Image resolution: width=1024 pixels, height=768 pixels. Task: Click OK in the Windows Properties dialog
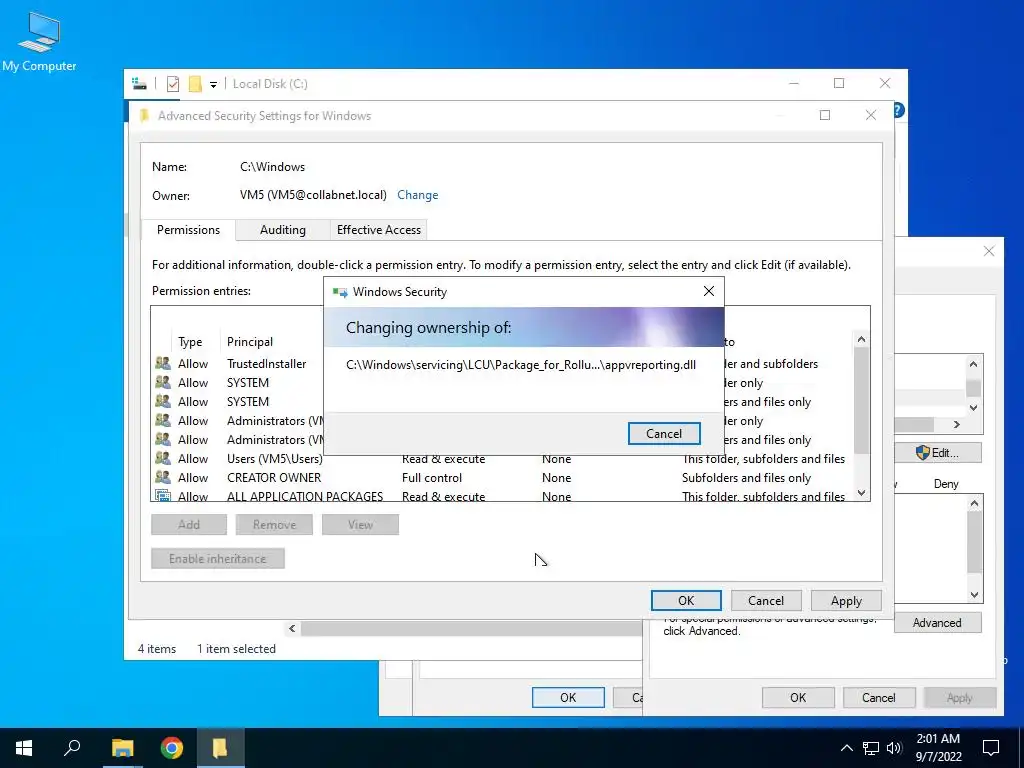pos(568,697)
